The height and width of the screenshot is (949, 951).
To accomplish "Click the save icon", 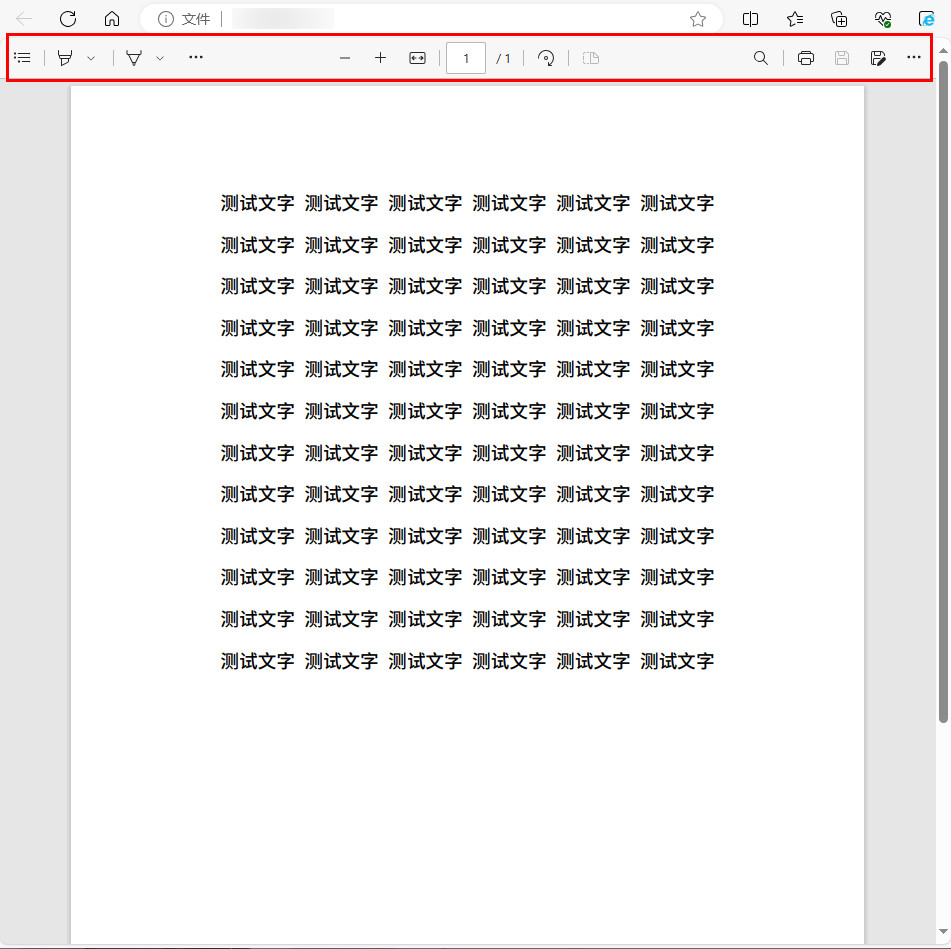I will (842, 58).
